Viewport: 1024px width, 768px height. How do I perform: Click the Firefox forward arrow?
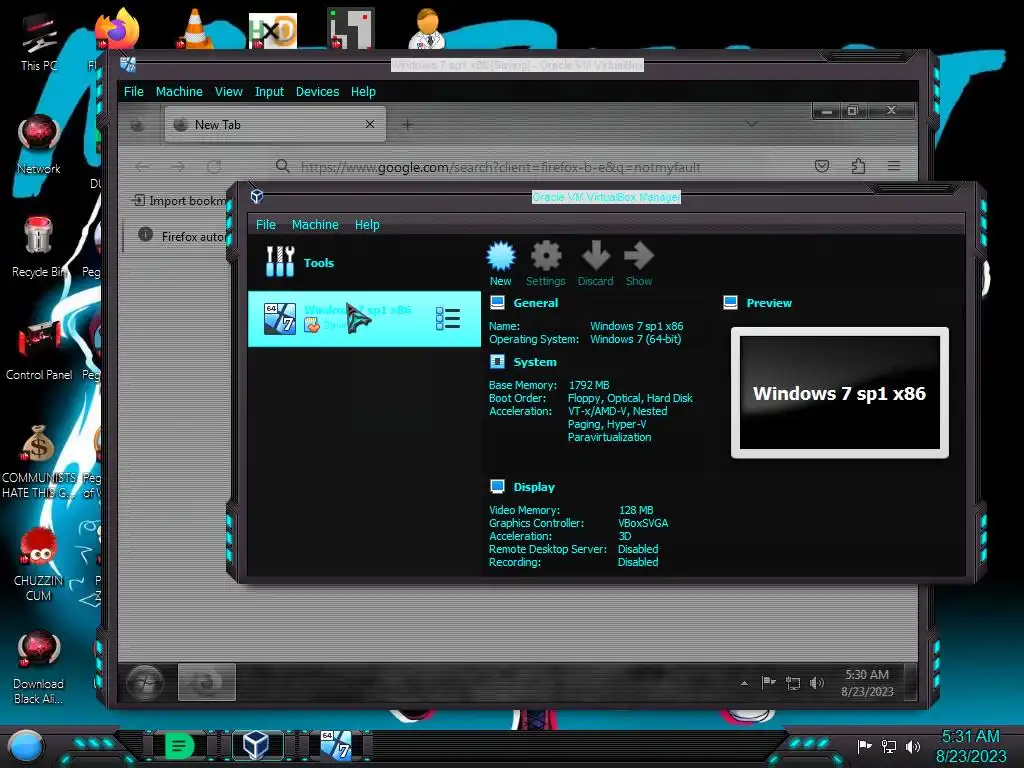tap(178, 167)
